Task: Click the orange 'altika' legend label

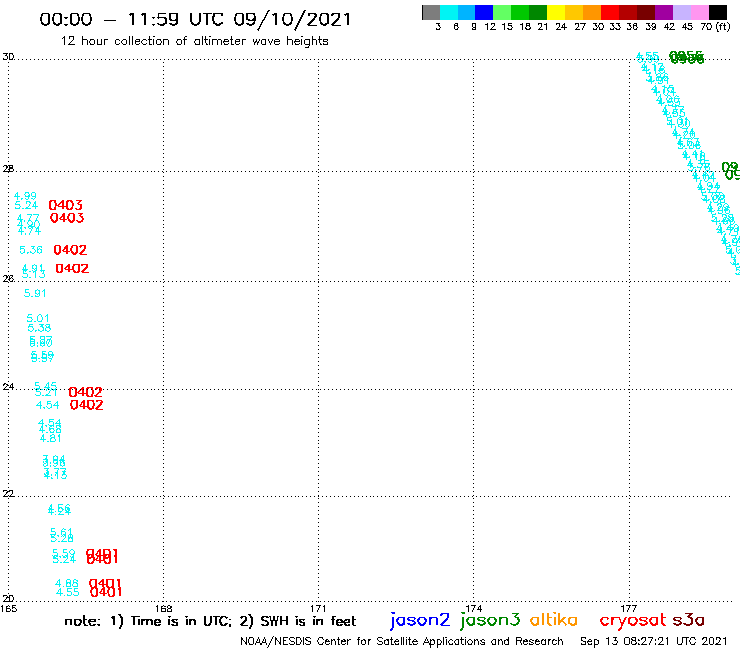Action: coord(554,619)
